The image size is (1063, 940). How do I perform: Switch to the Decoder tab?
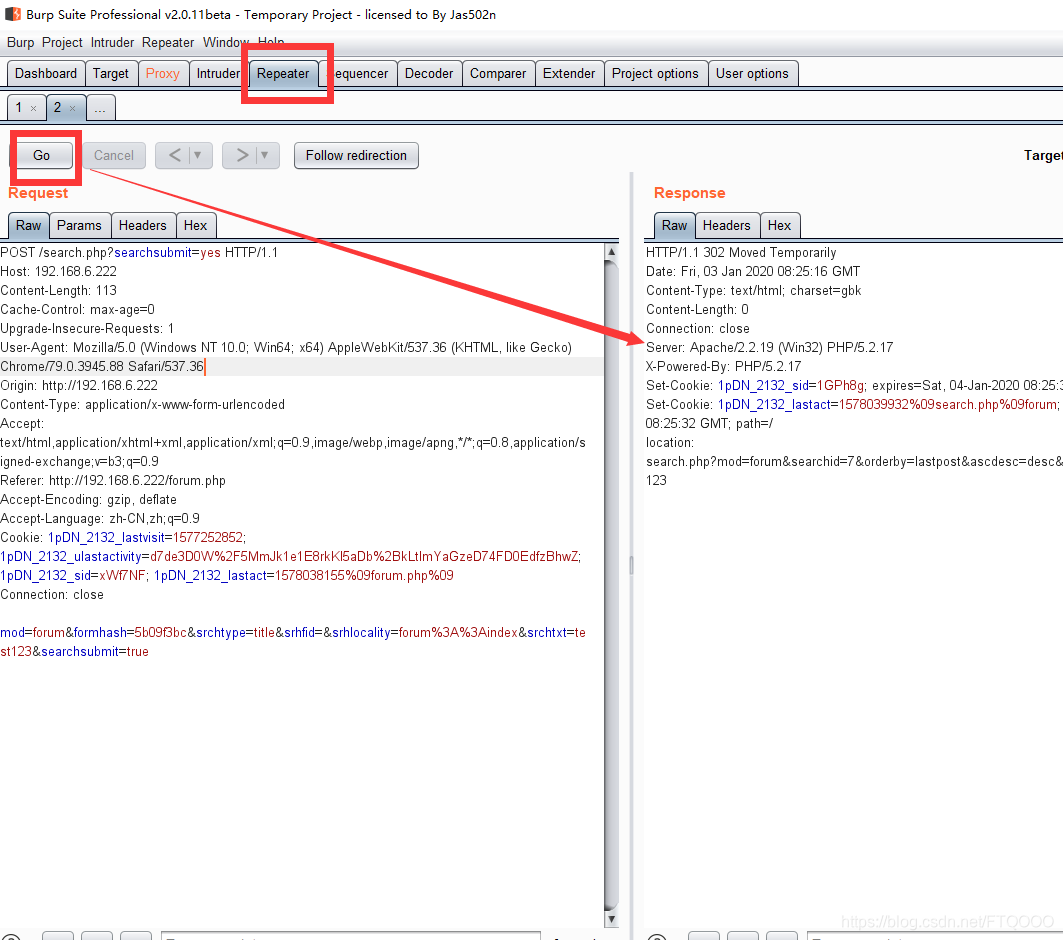428,73
